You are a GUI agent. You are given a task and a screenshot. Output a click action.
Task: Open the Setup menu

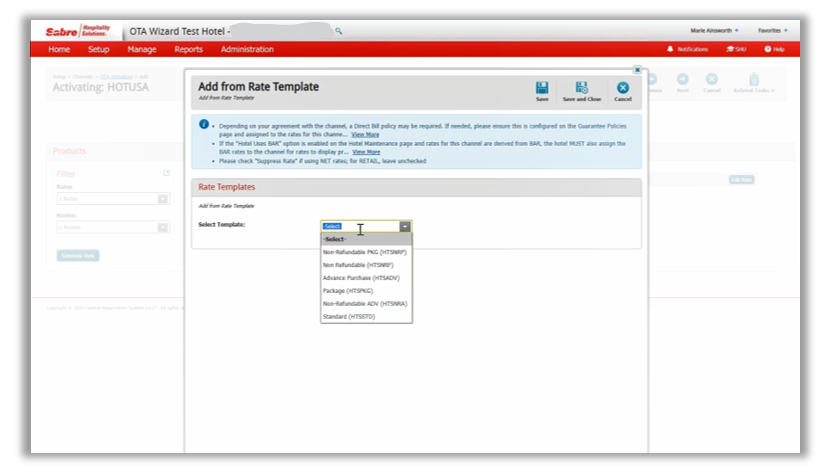(x=98, y=49)
